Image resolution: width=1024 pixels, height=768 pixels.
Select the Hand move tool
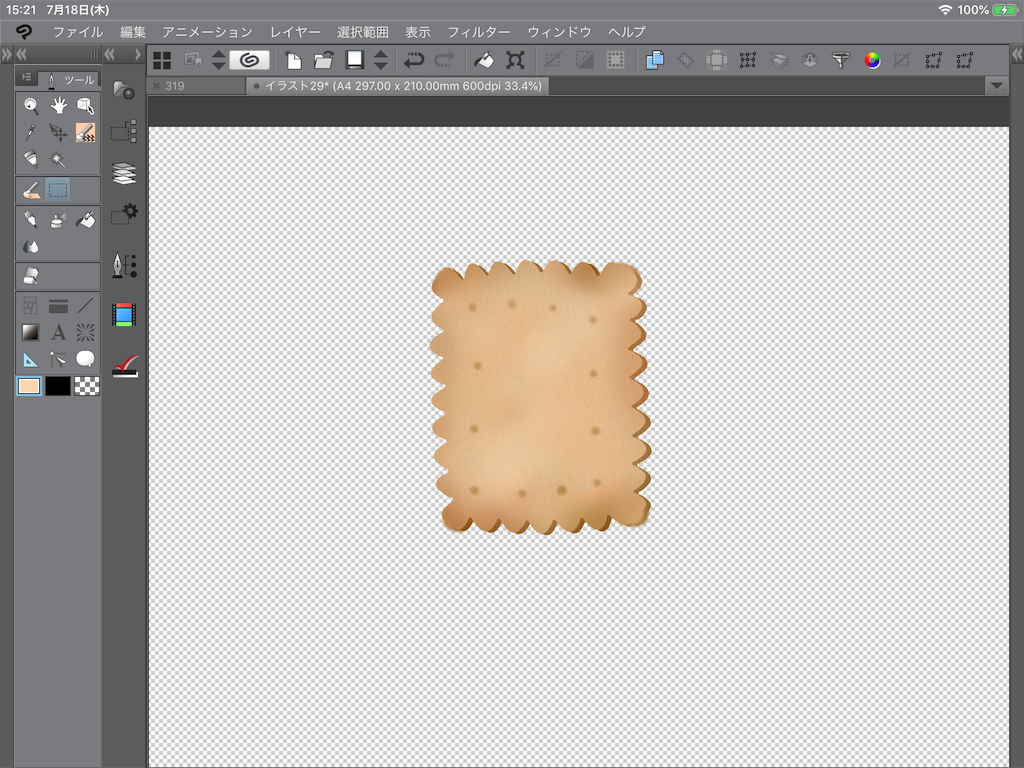58,105
